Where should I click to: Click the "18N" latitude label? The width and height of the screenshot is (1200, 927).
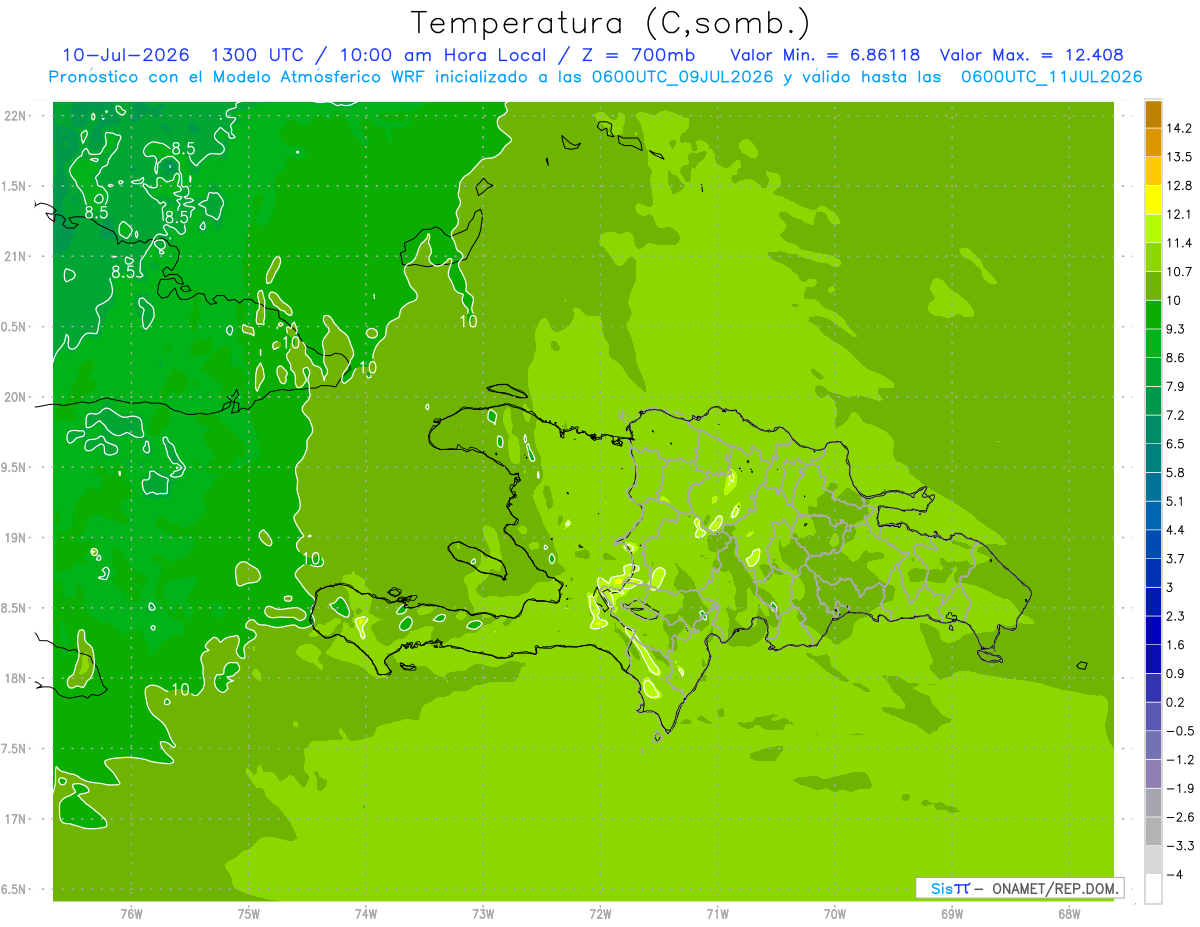click(x=16, y=679)
